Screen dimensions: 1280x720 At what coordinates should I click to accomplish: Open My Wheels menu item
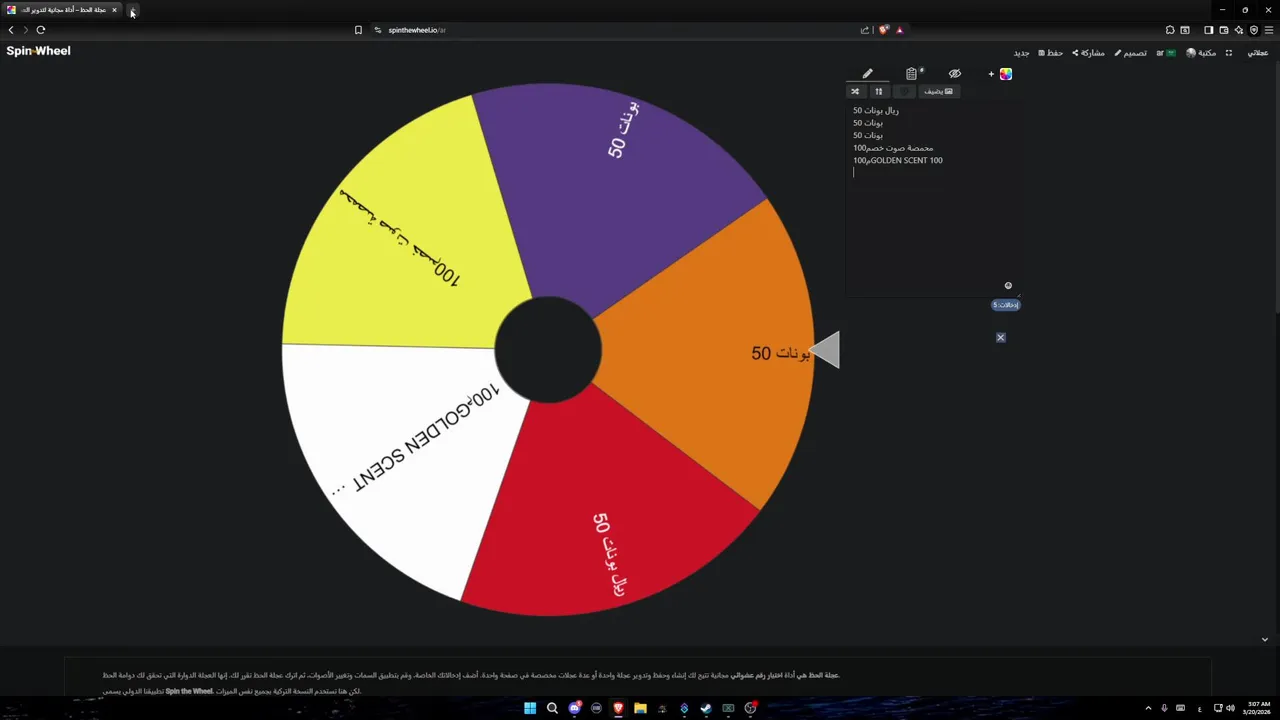1257,53
